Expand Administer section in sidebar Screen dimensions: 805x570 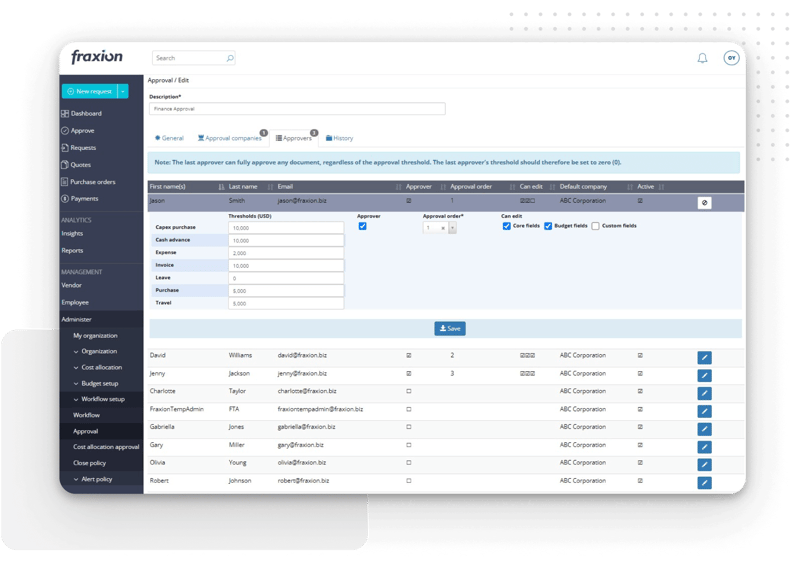coord(76,320)
